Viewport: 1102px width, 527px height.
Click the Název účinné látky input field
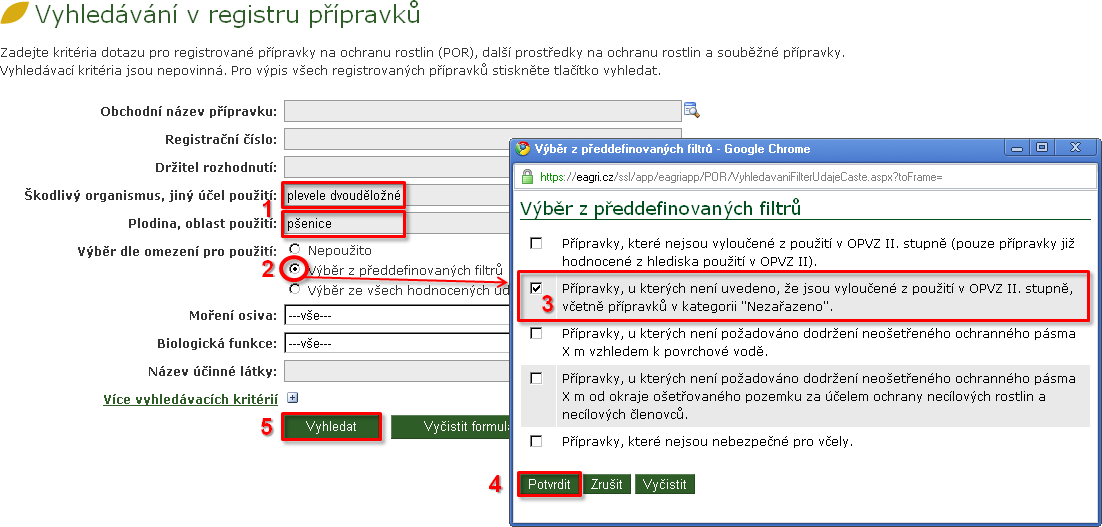click(397, 371)
